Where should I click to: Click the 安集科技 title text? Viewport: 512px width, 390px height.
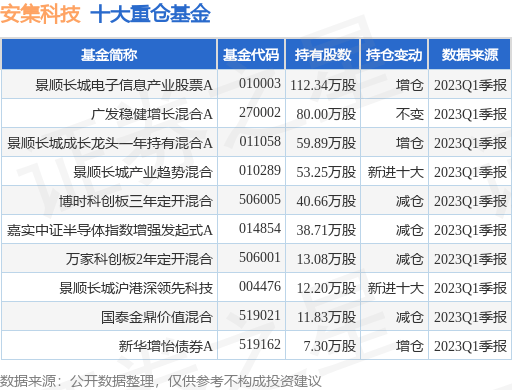40,14
